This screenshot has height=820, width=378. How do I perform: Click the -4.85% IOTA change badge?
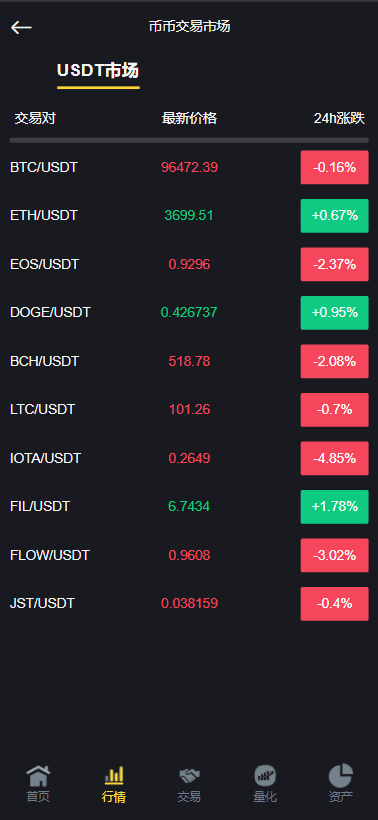click(x=335, y=458)
